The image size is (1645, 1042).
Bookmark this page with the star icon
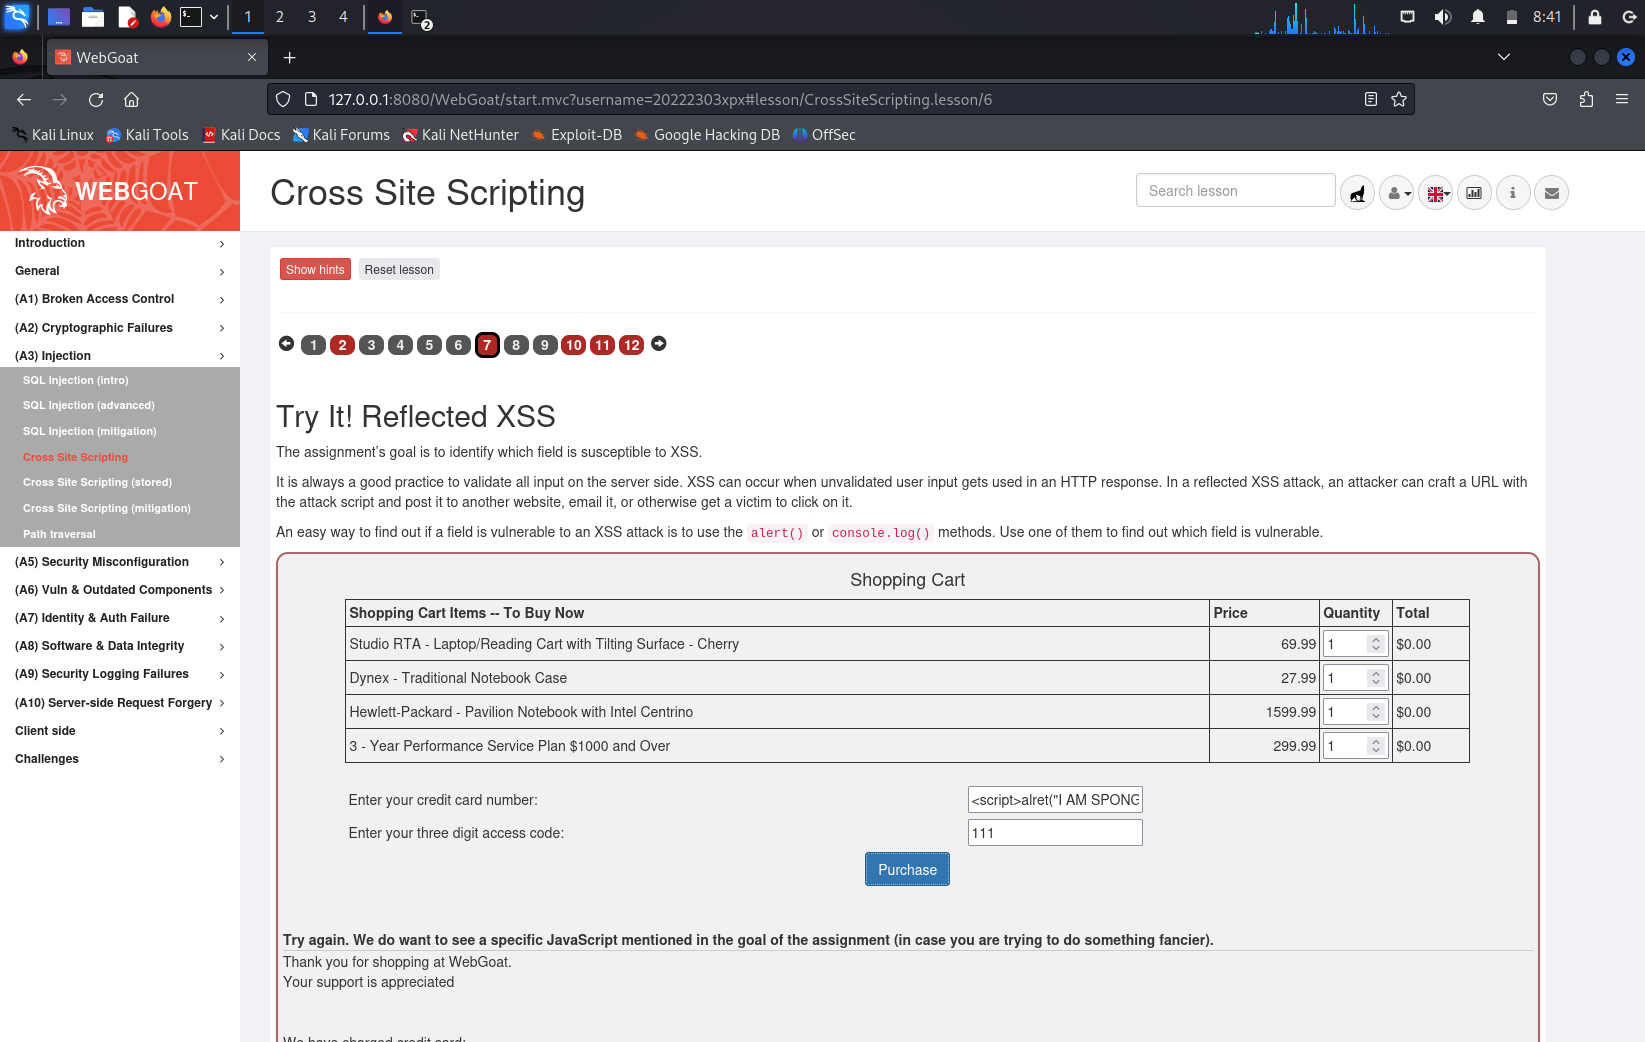pyautogui.click(x=1399, y=99)
